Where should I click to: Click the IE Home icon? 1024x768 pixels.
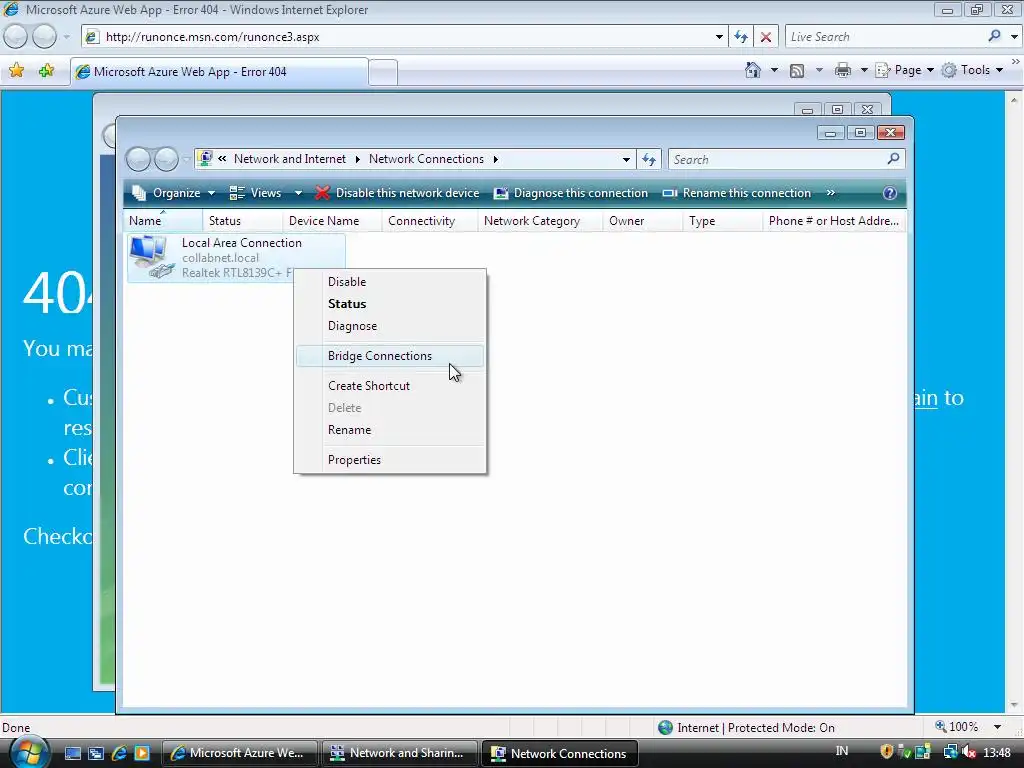coord(753,70)
